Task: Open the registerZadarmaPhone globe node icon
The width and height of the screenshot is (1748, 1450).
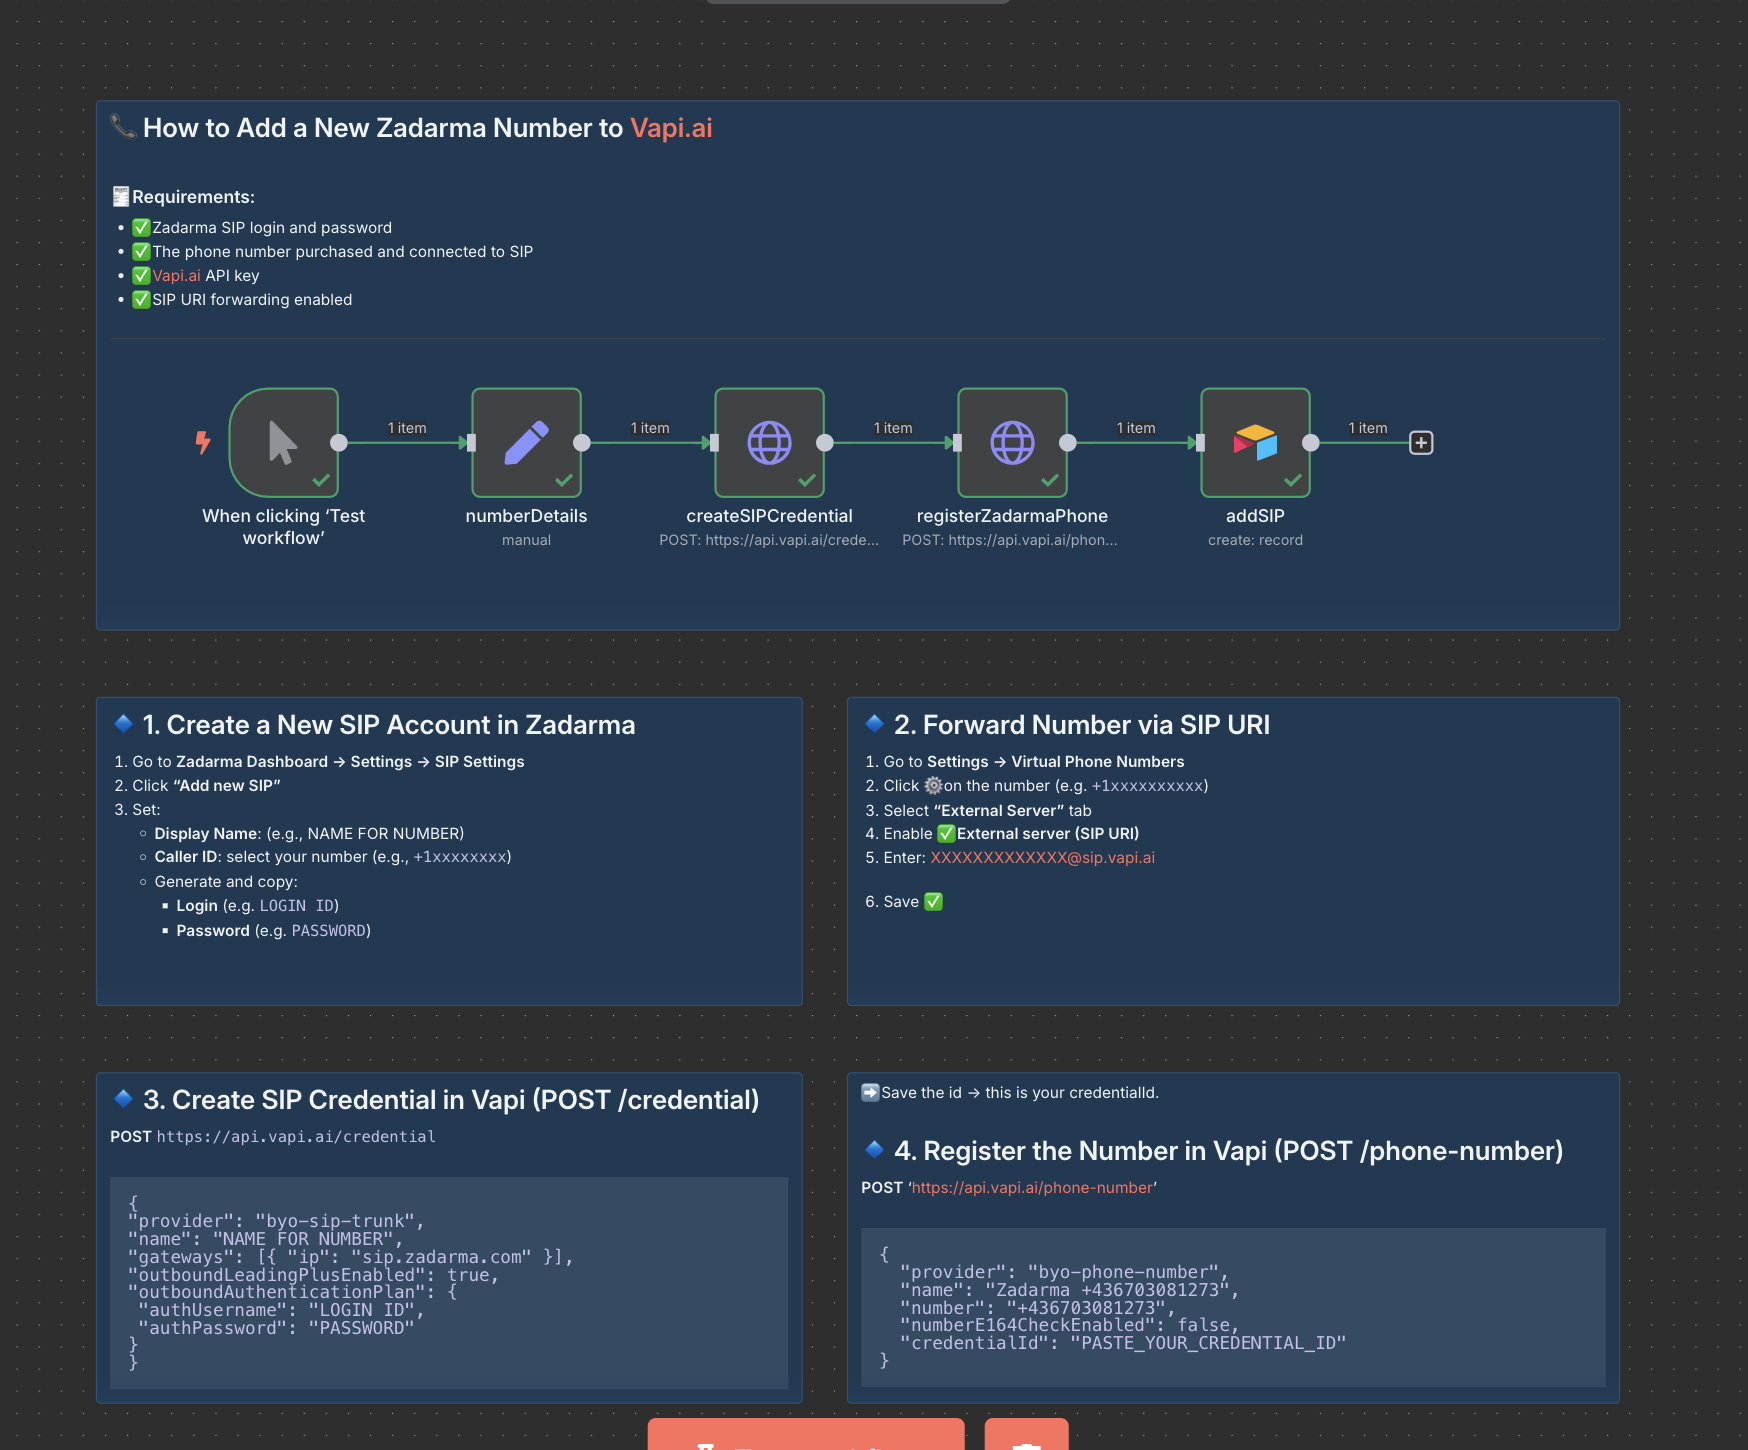Action: click(x=1013, y=442)
